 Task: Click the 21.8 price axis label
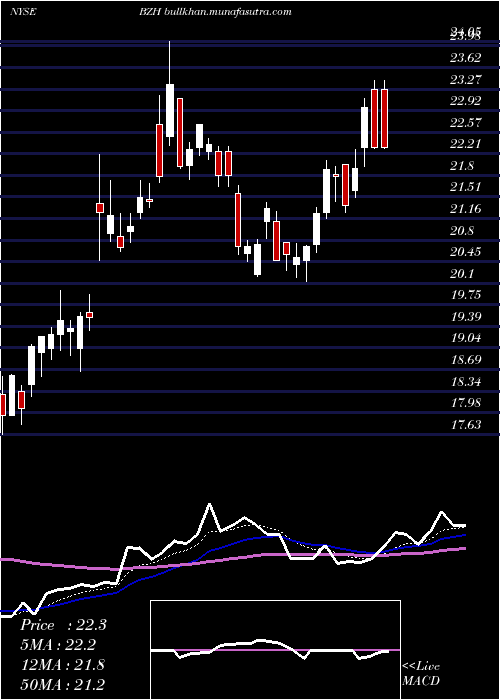pos(462,166)
